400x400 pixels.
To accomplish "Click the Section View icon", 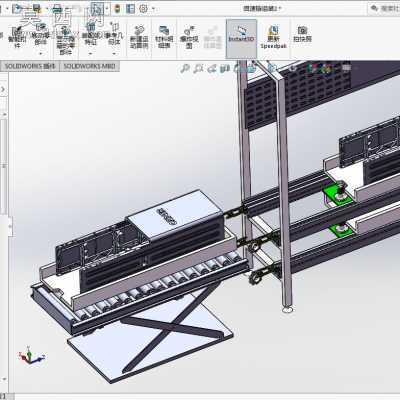I will pyautogui.click(x=225, y=69).
